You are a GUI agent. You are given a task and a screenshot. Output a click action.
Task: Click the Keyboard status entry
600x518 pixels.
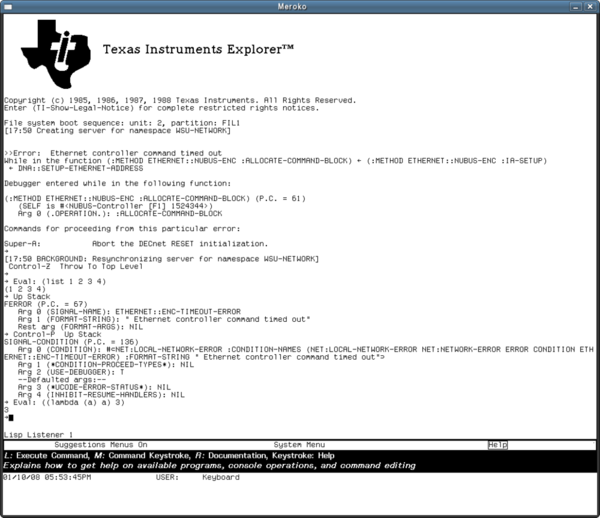click(221, 477)
